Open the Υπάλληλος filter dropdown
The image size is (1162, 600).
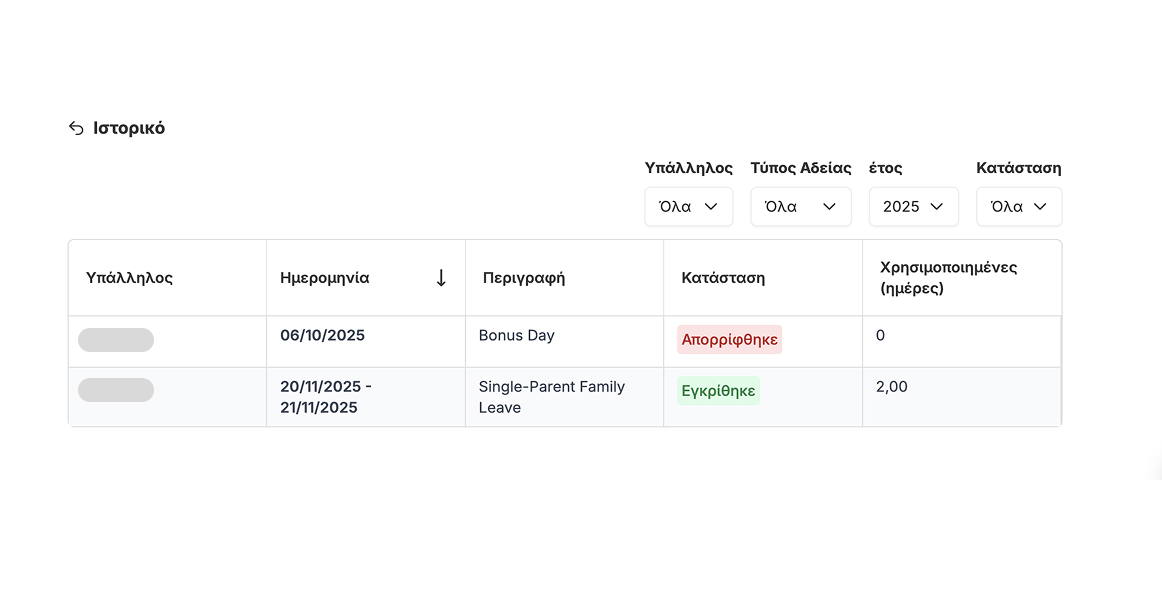tap(688, 207)
